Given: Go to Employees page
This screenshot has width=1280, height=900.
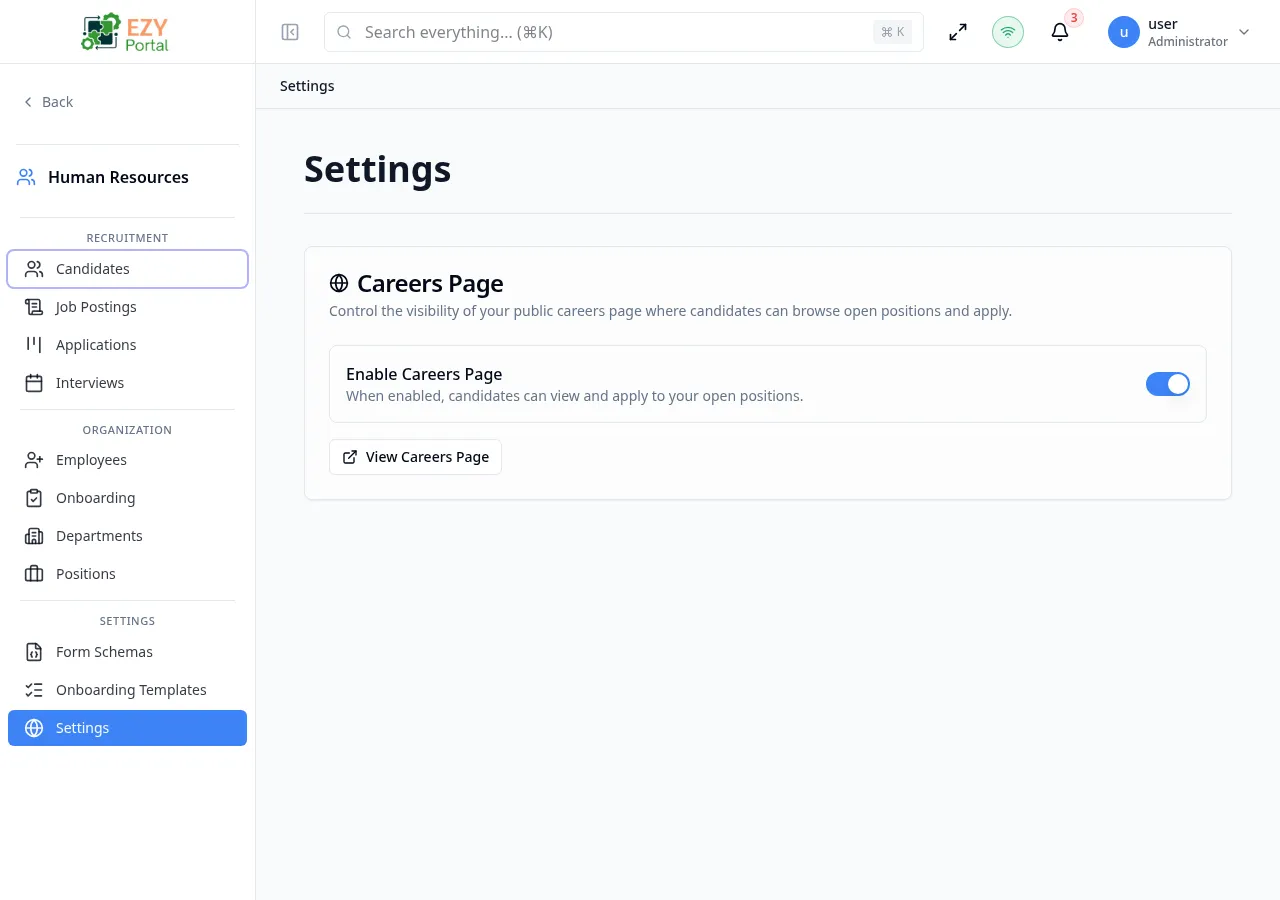Looking at the screenshot, I should [x=127, y=460].
